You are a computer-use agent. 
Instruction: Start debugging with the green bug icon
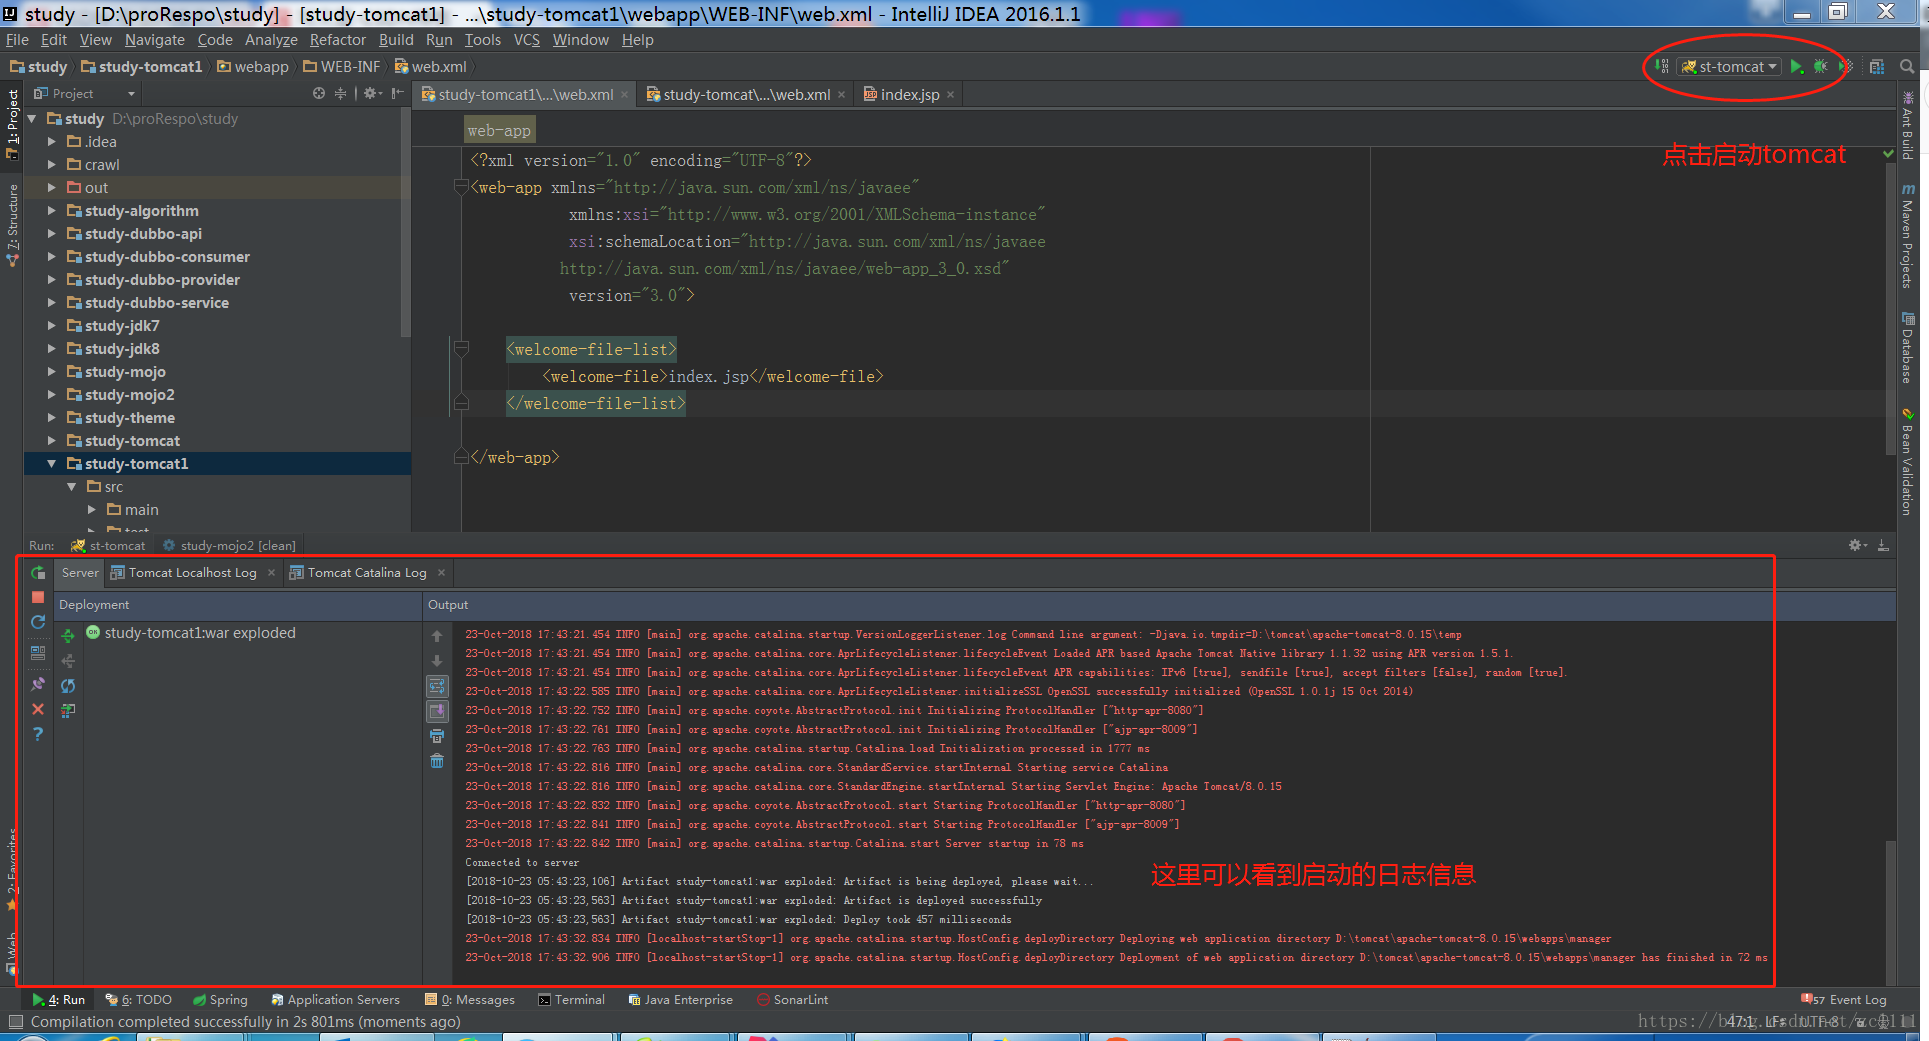[1820, 66]
